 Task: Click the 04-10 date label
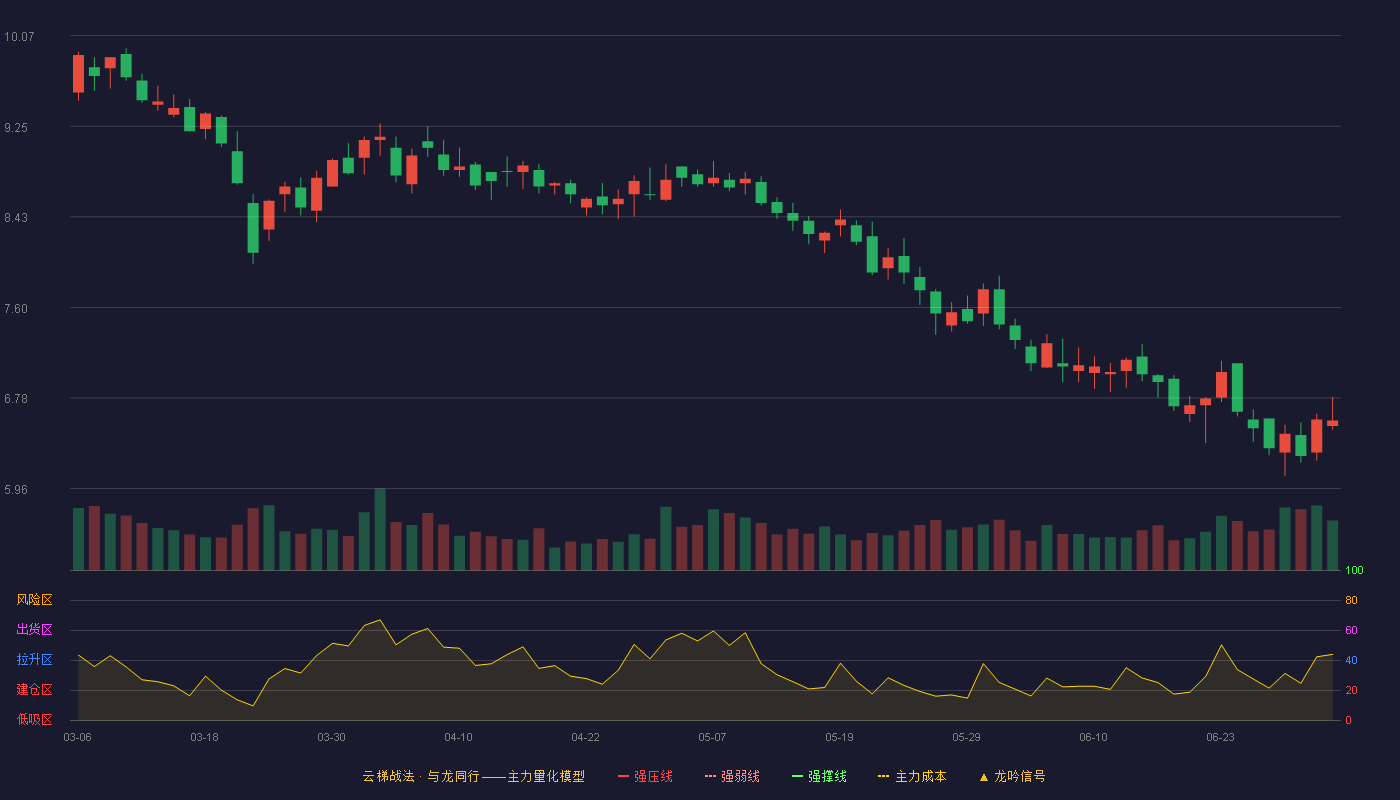point(458,737)
